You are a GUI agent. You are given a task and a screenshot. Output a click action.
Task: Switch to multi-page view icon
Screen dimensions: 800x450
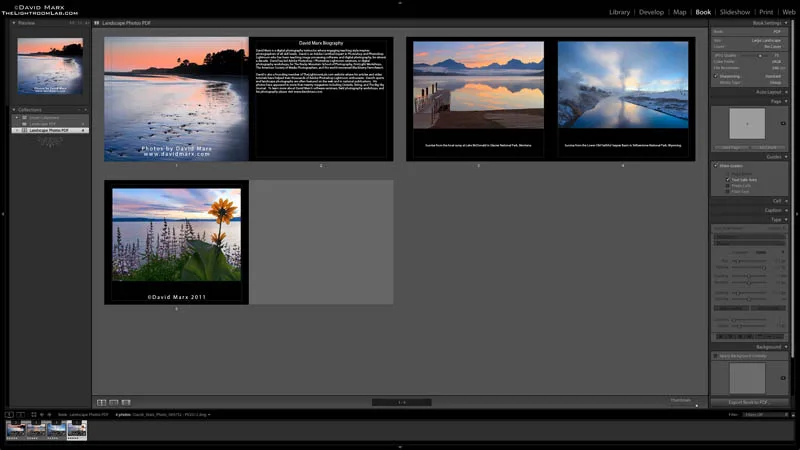click(x=102, y=403)
